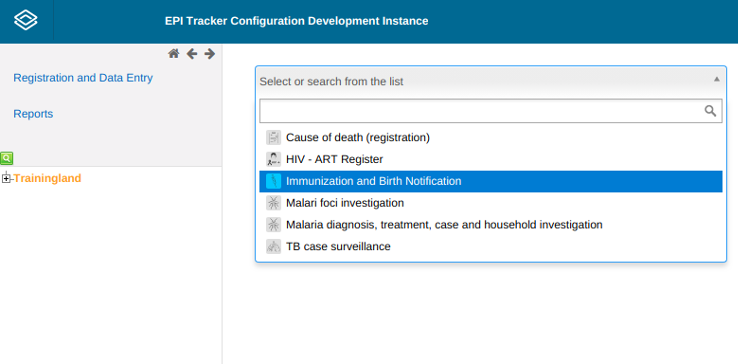Click Malari foci investigation mosquito icon
The width and height of the screenshot is (738, 364).
(273, 203)
